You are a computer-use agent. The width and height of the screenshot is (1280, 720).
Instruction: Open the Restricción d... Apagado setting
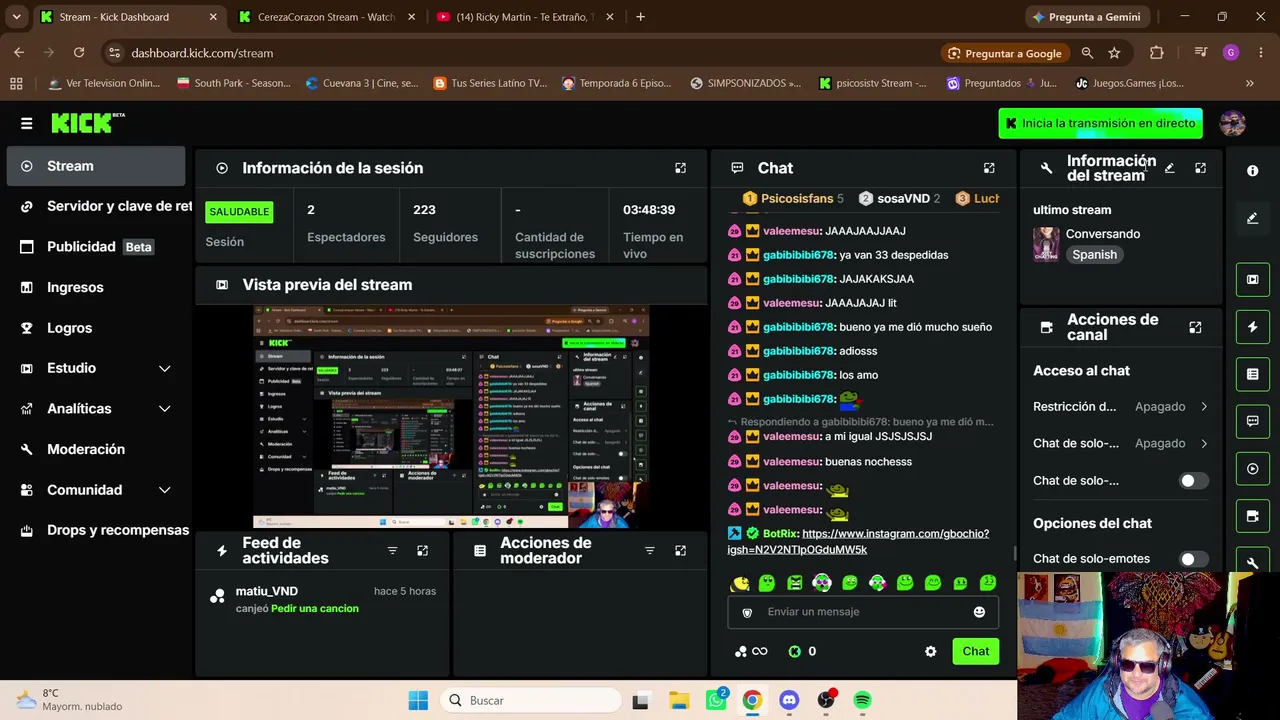(x=1120, y=407)
